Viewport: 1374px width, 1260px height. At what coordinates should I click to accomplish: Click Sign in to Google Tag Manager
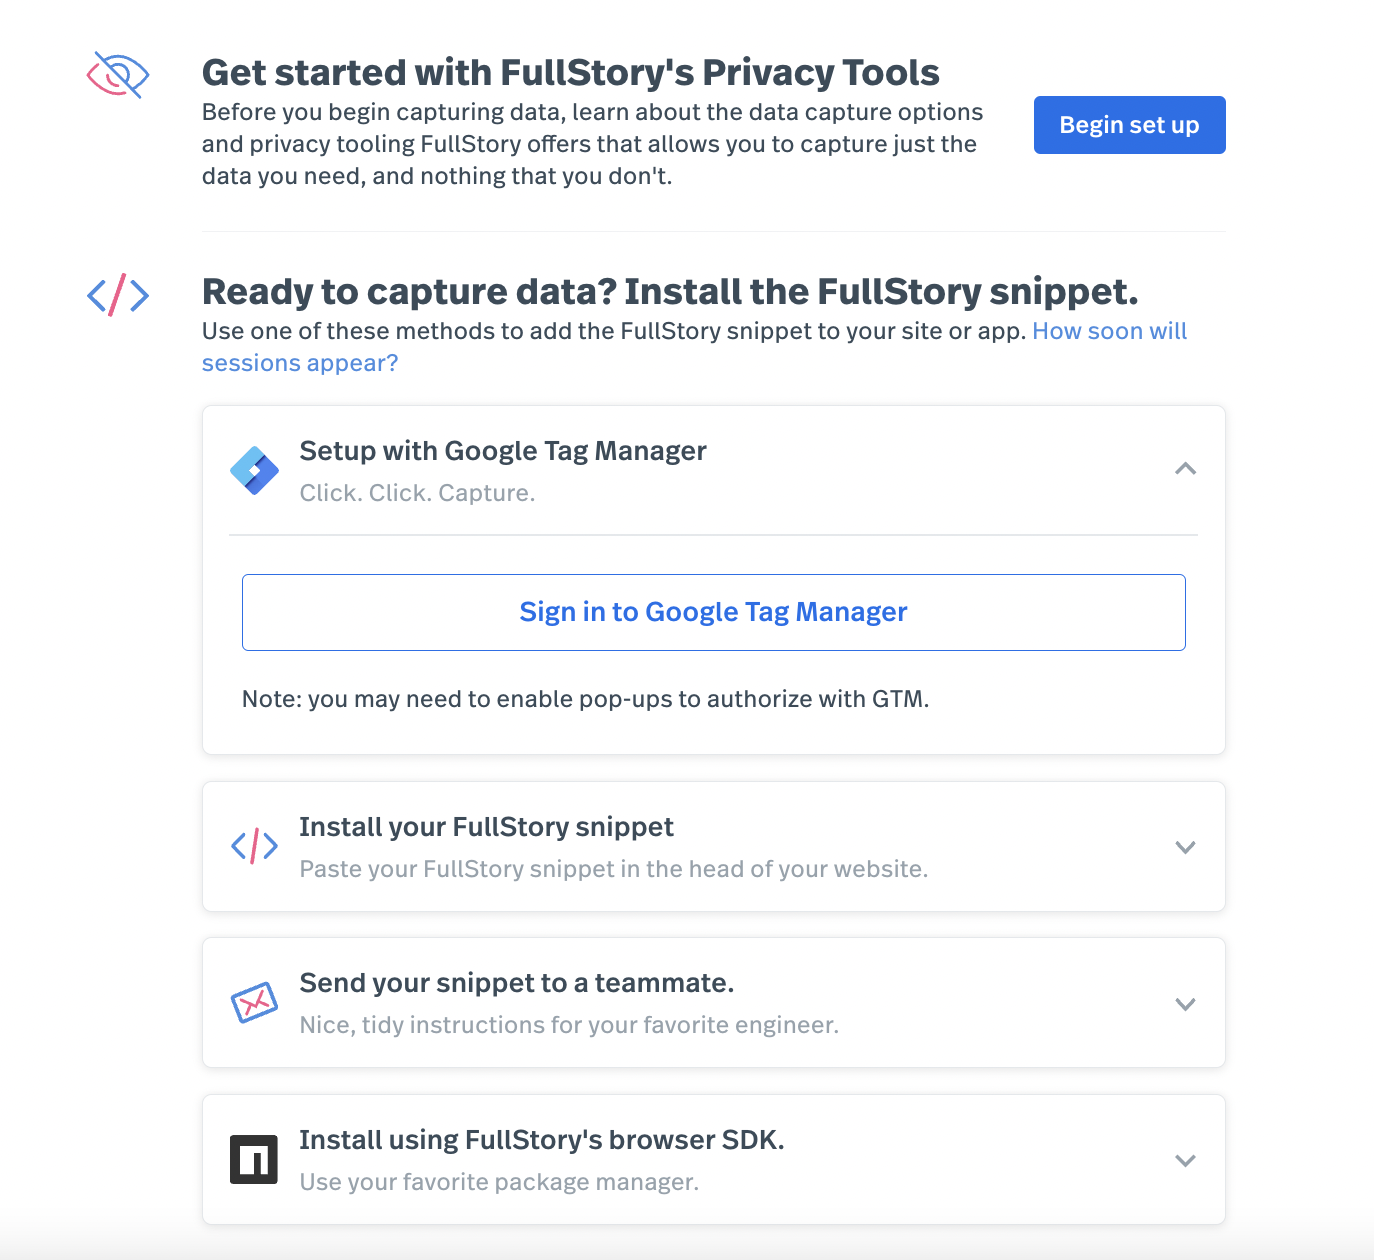[713, 612]
